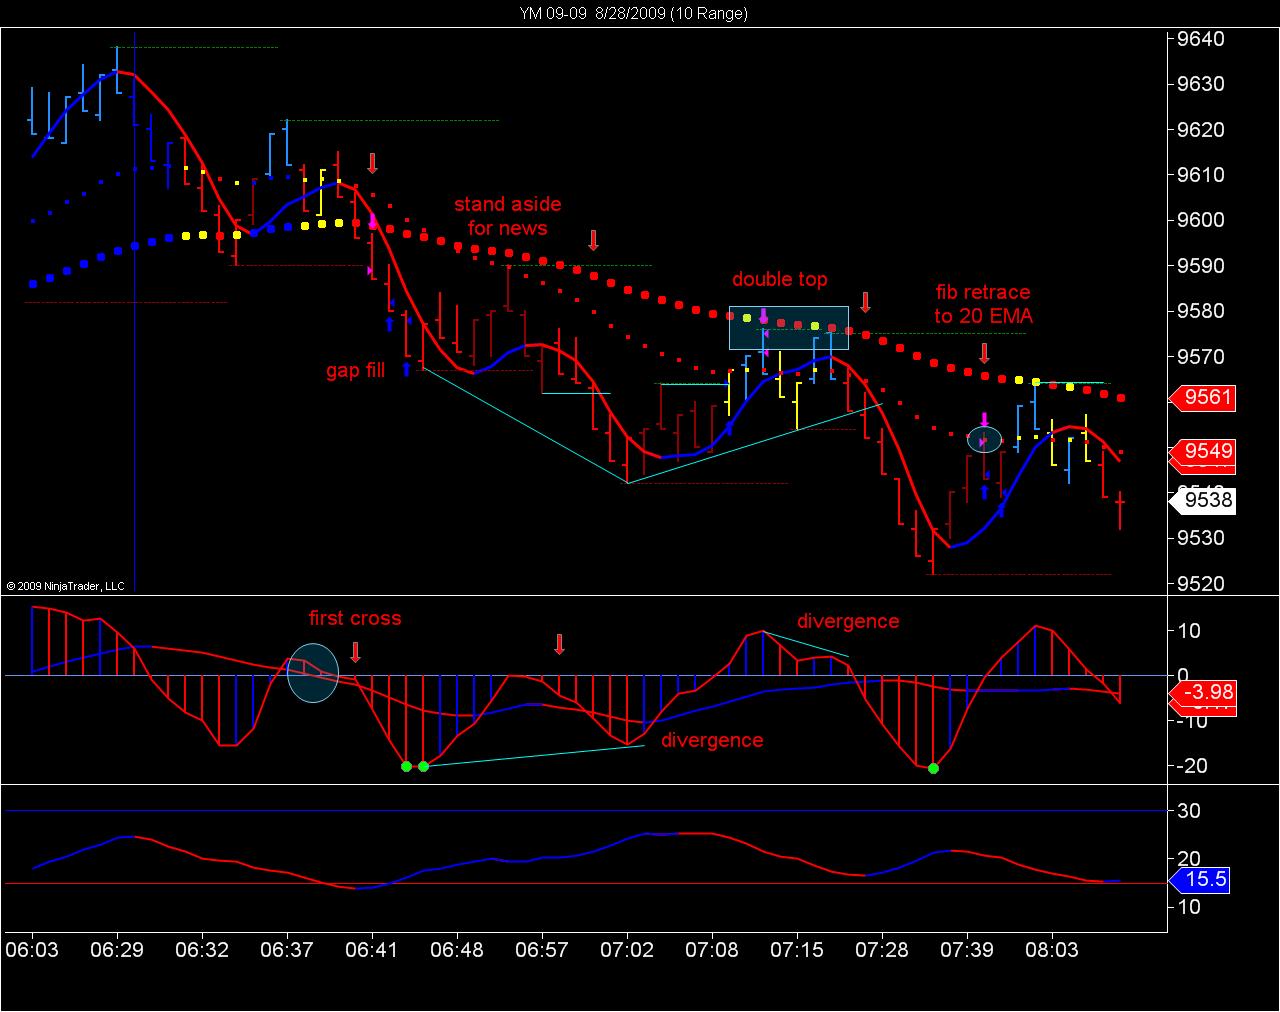This screenshot has width=1280, height=1012.
Task: Select the 'gap fill' annotation text
Action: pyautogui.click(x=355, y=370)
